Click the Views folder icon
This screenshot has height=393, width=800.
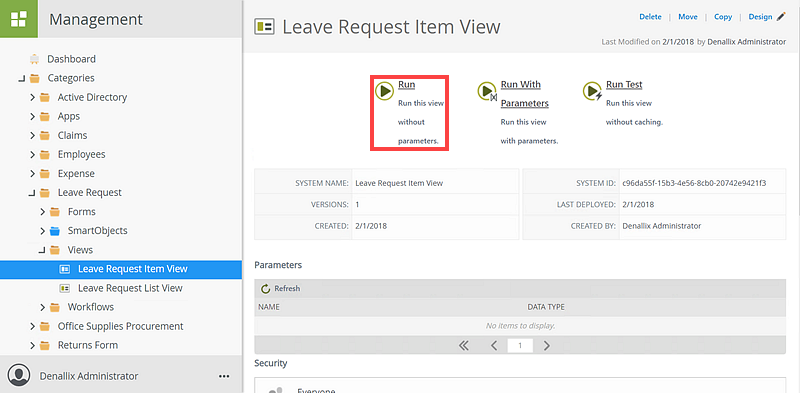[x=55, y=250]
